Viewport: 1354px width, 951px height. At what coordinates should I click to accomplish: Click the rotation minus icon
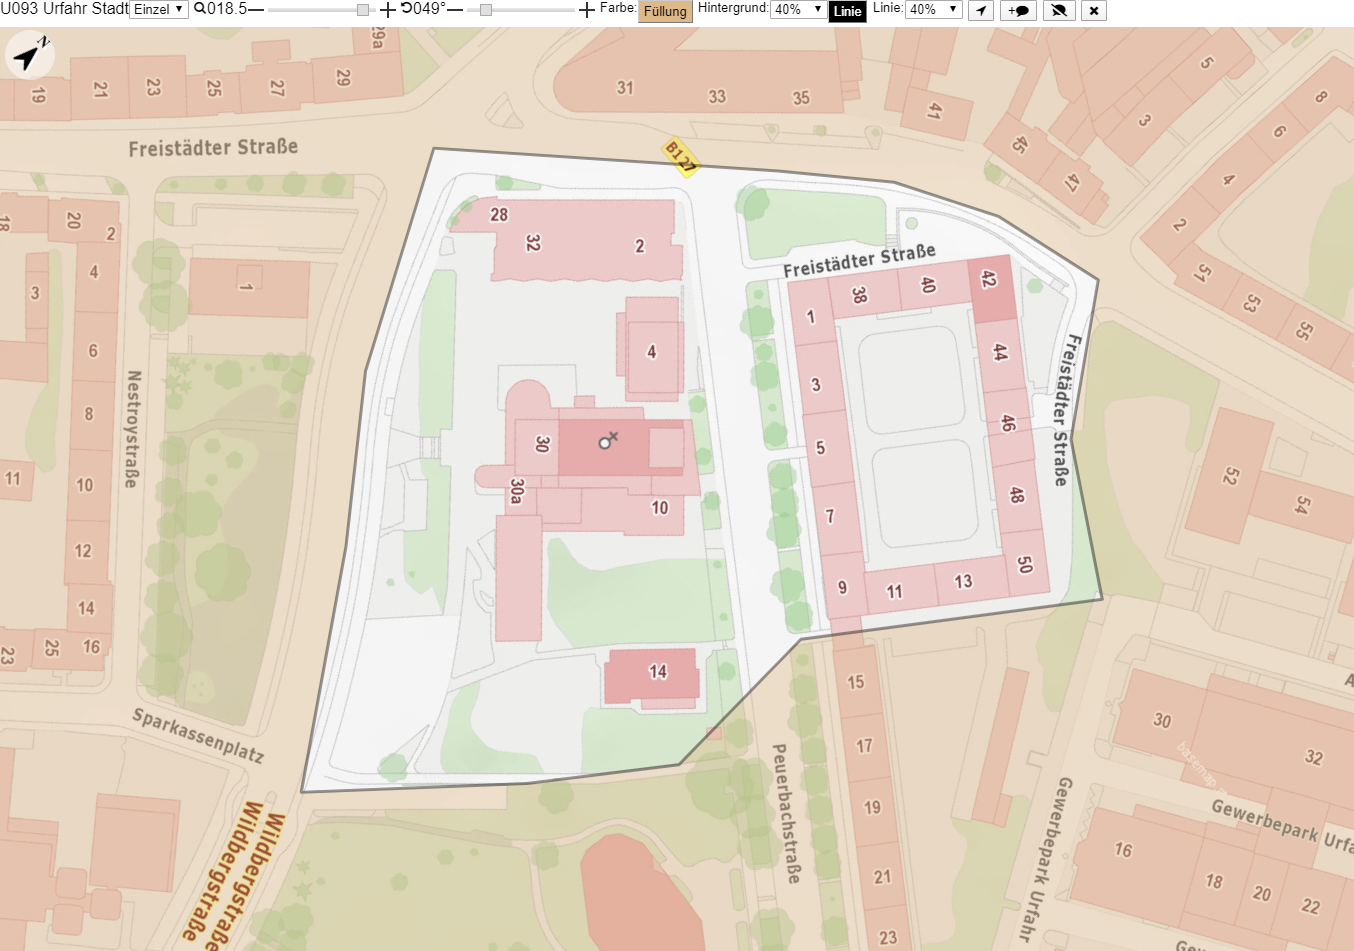click(455, 10)
